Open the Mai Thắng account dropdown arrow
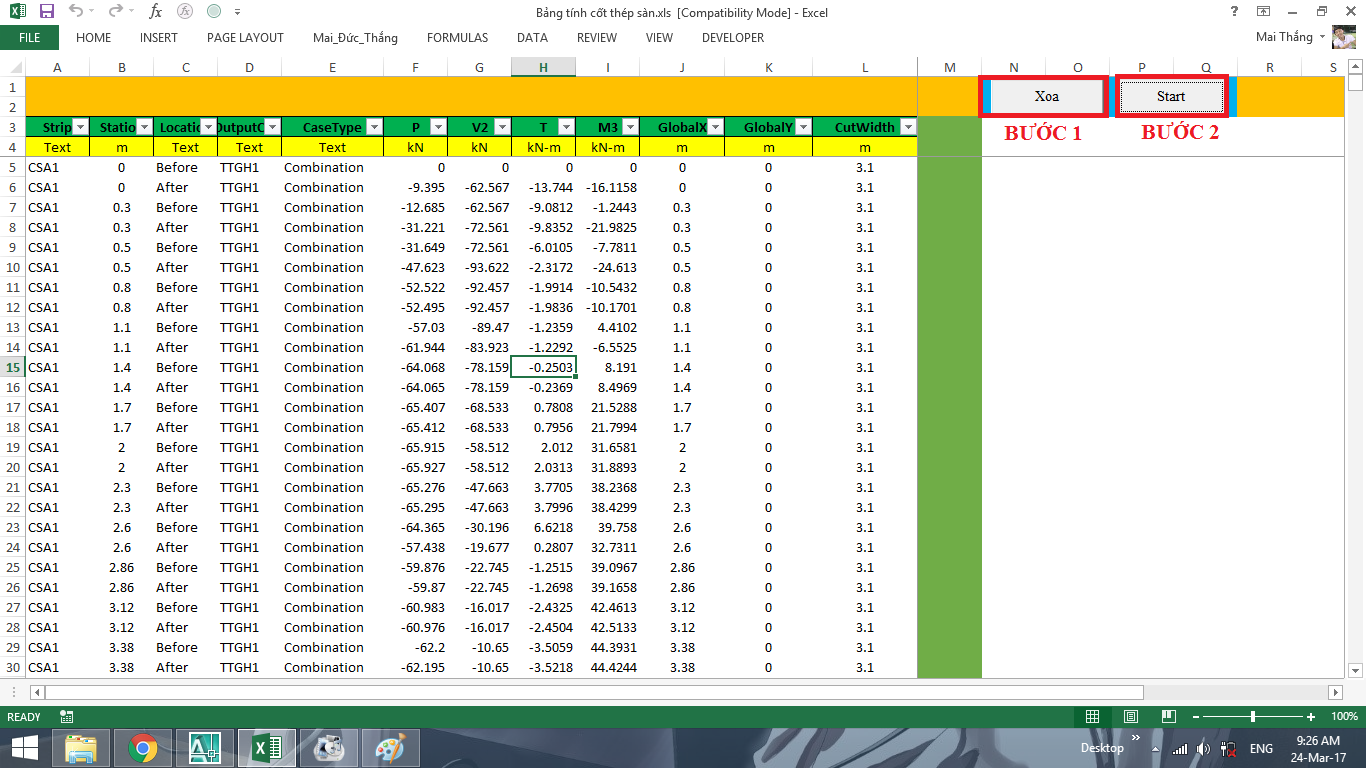The height and width of the screenshot is (768, 1366). coord(1323,37)
